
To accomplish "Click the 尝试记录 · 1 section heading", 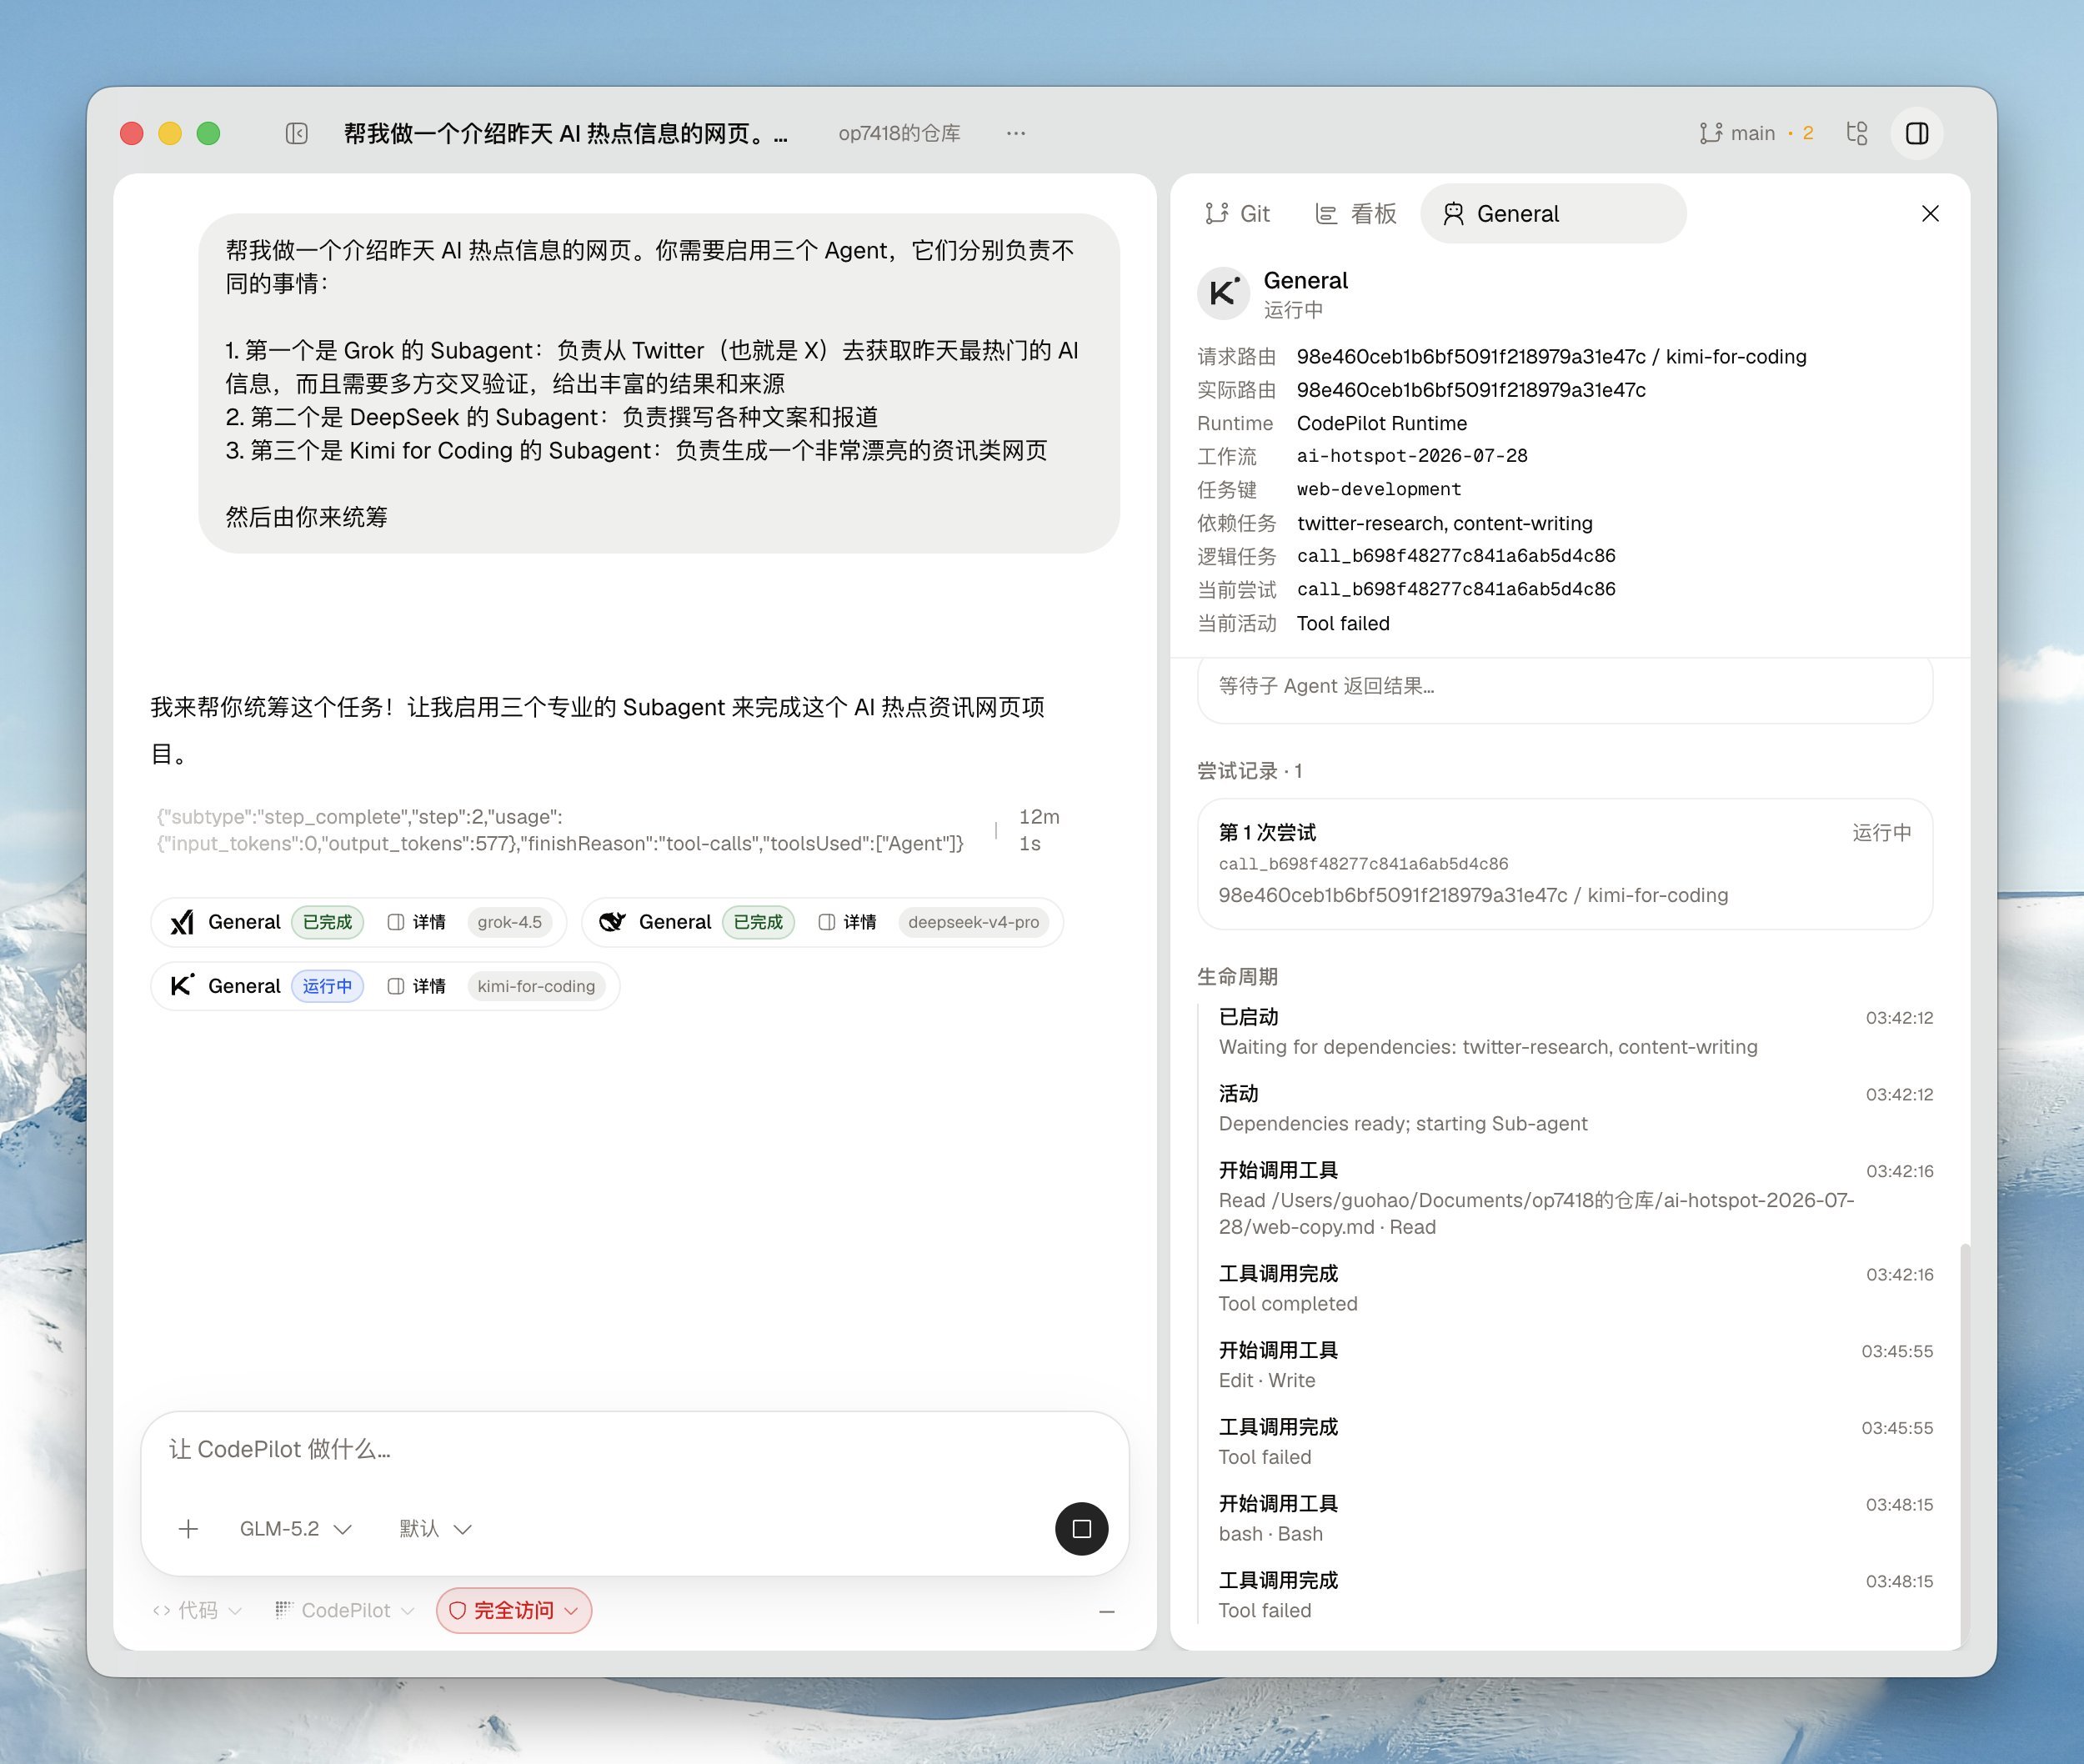I will pos(1250,771).
